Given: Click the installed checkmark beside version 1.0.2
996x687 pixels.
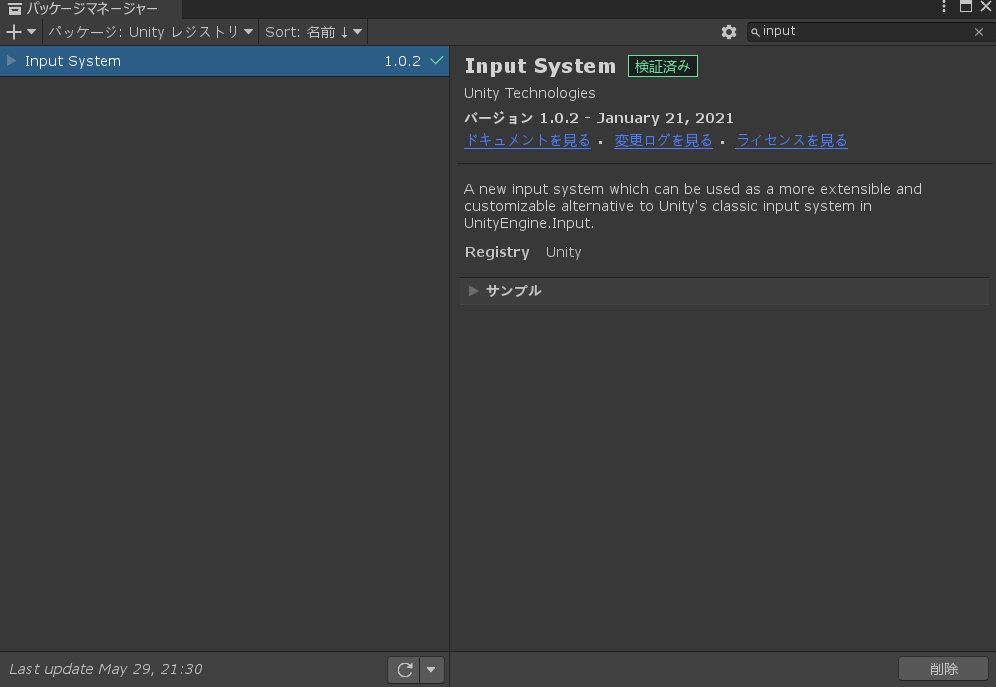Looking at the screenshot, I should tap(436, 61).
